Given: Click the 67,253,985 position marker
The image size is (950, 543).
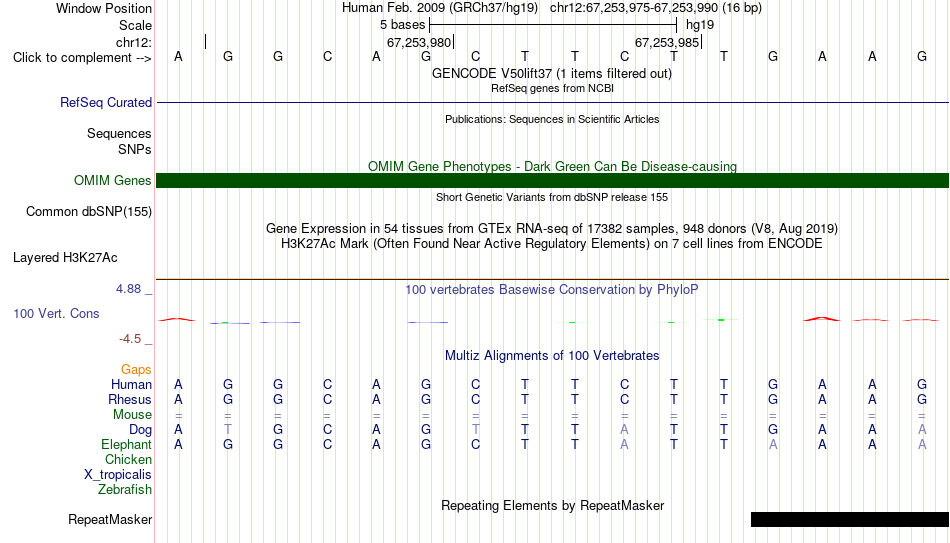Looking at the screenshot, I should click(x=667, y=42).
